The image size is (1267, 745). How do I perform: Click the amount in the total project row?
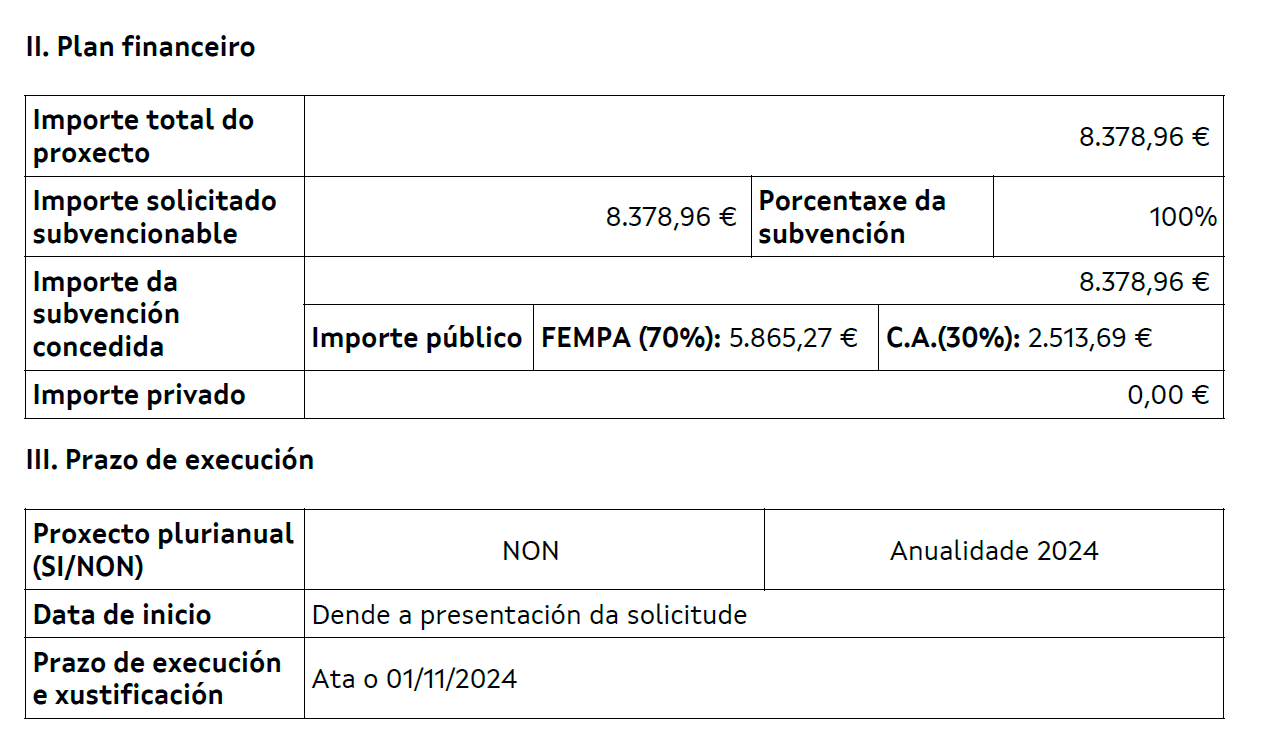[1143, 137]
